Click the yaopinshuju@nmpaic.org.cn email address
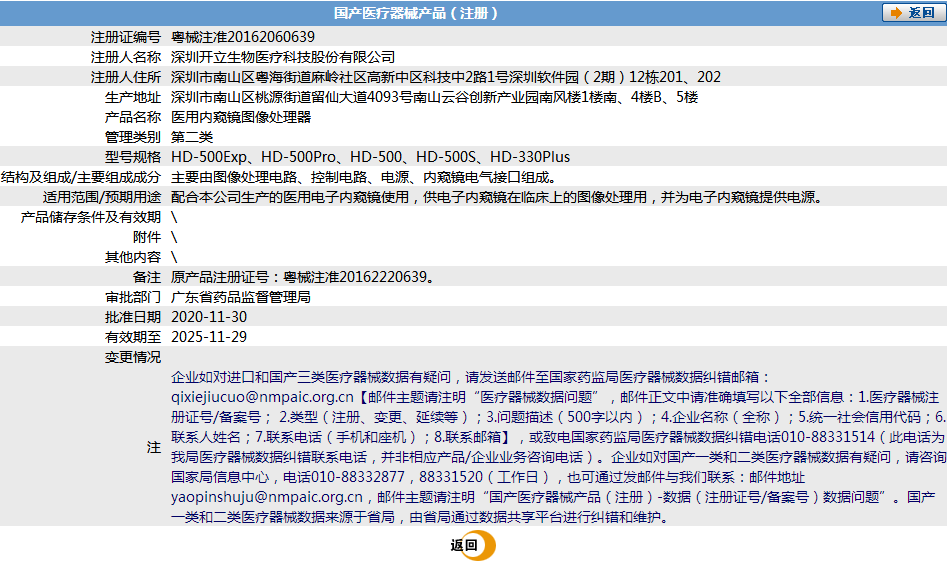Image resolution: width=949 pixels, height=563 pixels. pyautogui.click(x=267, y=497)
